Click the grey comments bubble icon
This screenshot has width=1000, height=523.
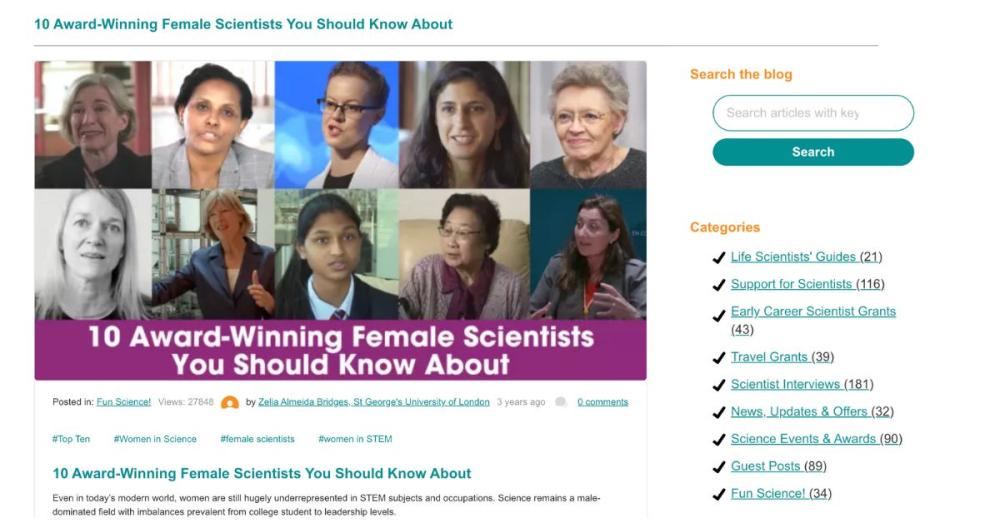click(561, 402)
